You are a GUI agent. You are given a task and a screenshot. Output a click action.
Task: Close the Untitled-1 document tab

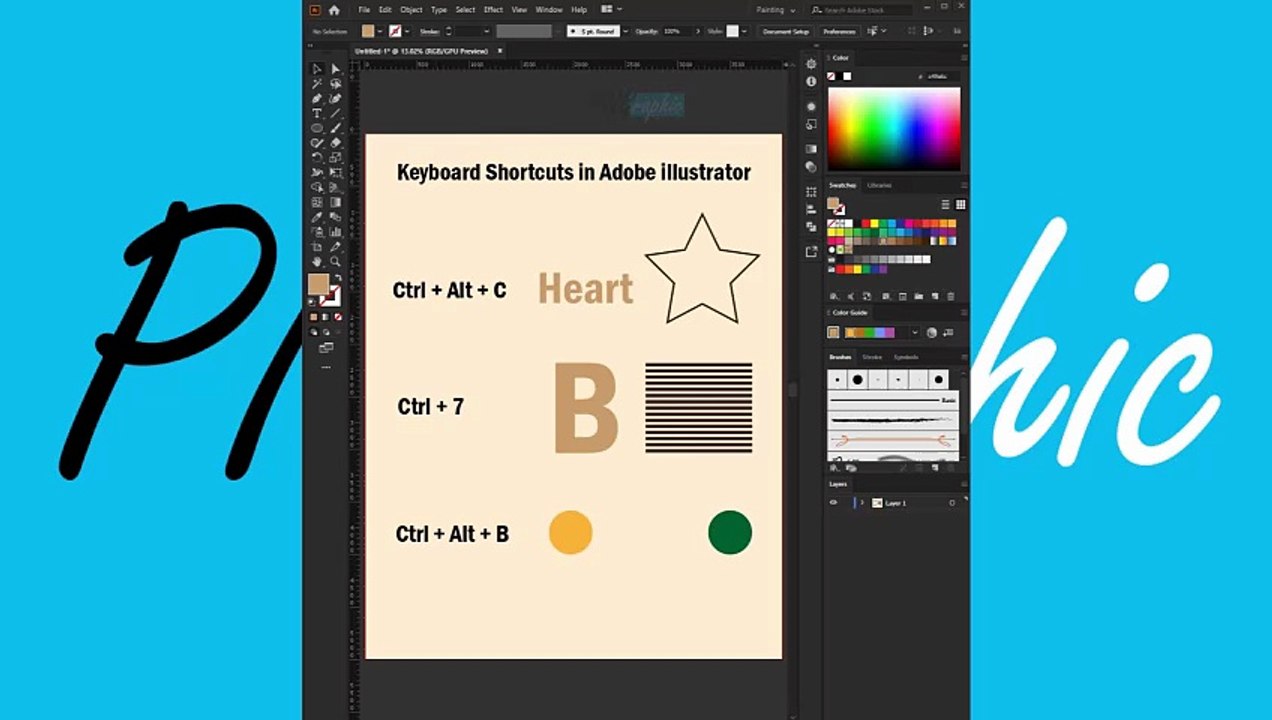click(500, 50)
